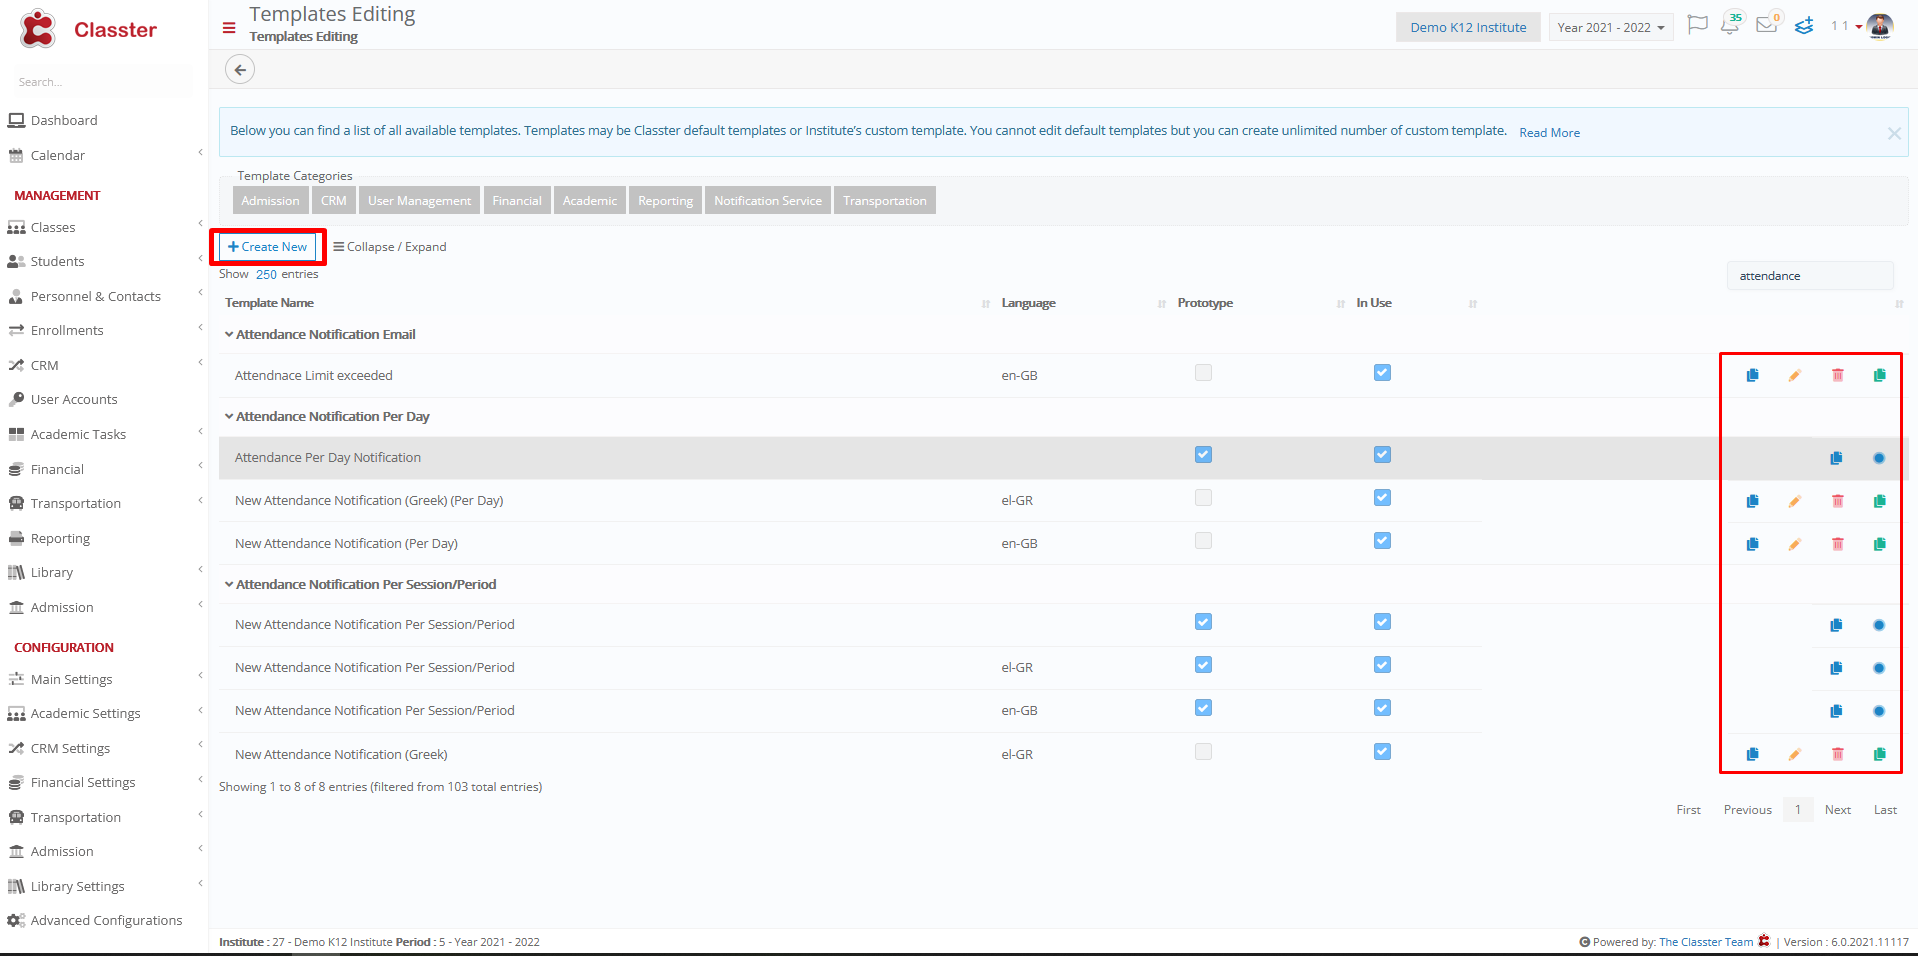Delete the 'Attendnace Limit exceeded' template
Viewport: 1918px width, 956px height.
click(x=1837, y=375)
